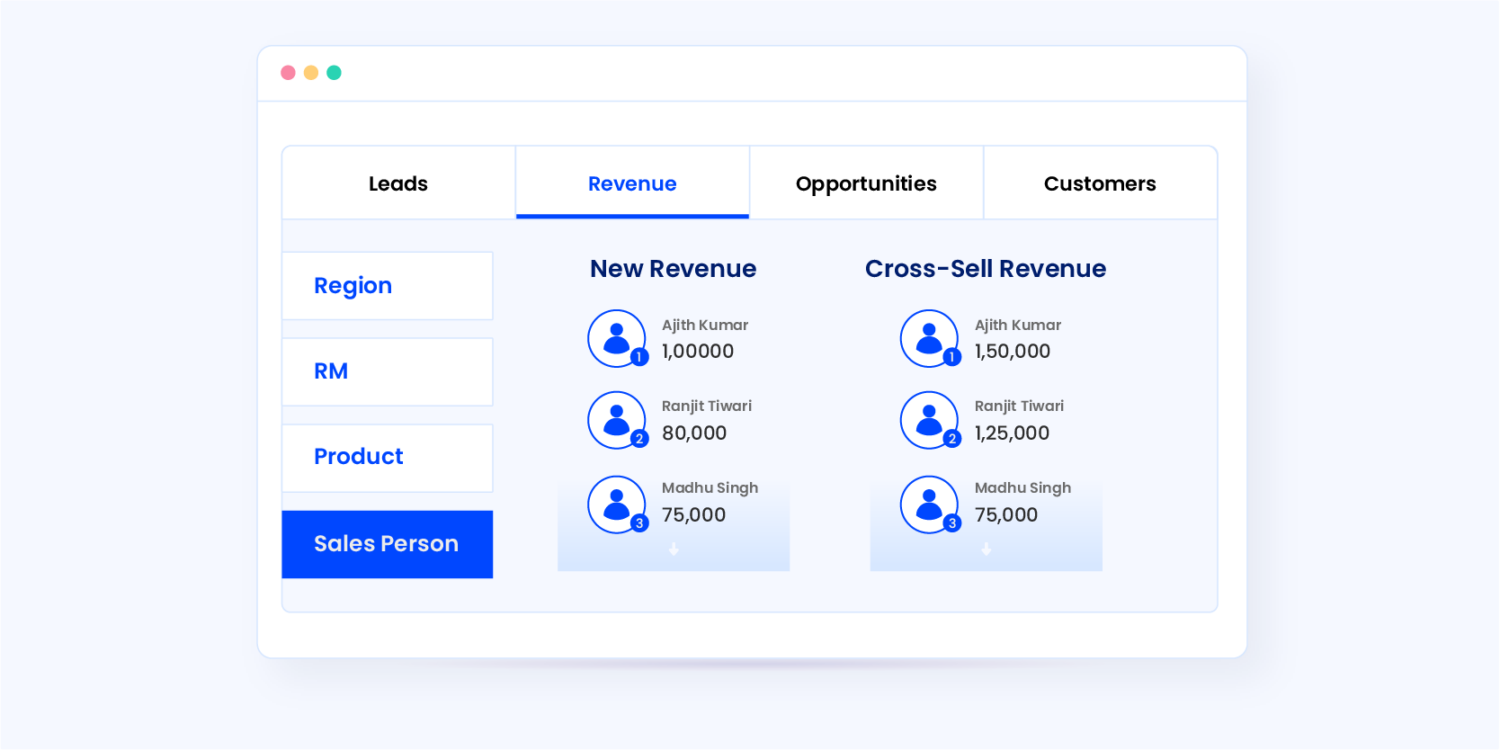Switch to the Leads tab
The image size is (1500, 750).
click(398, 183)
